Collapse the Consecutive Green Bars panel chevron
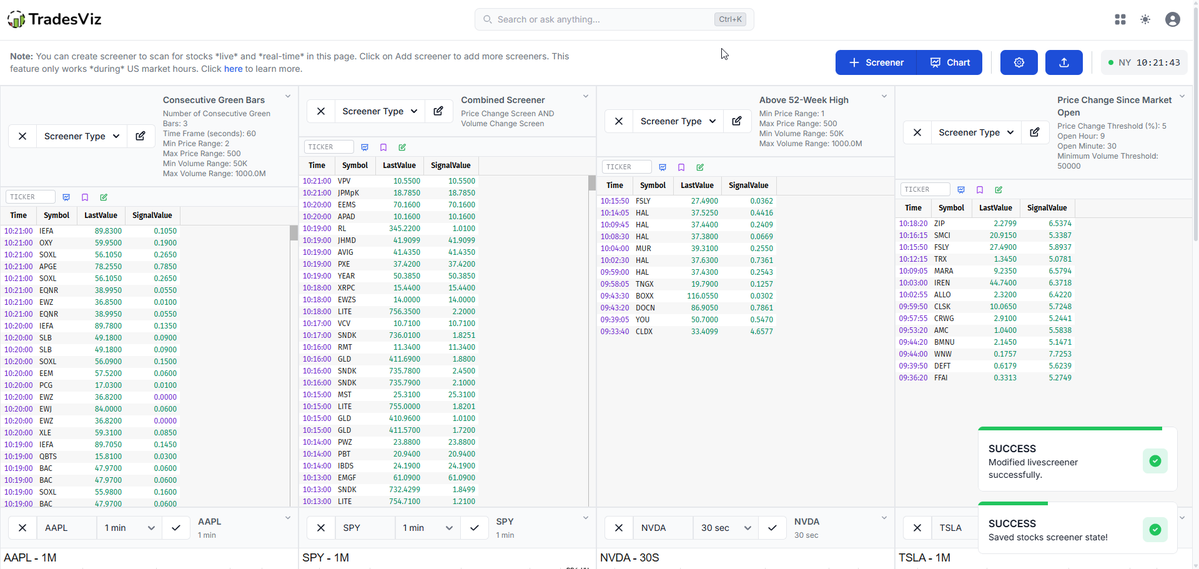Image resolution: width=1199 pixels, height=569 pixels. click(288, 96)
